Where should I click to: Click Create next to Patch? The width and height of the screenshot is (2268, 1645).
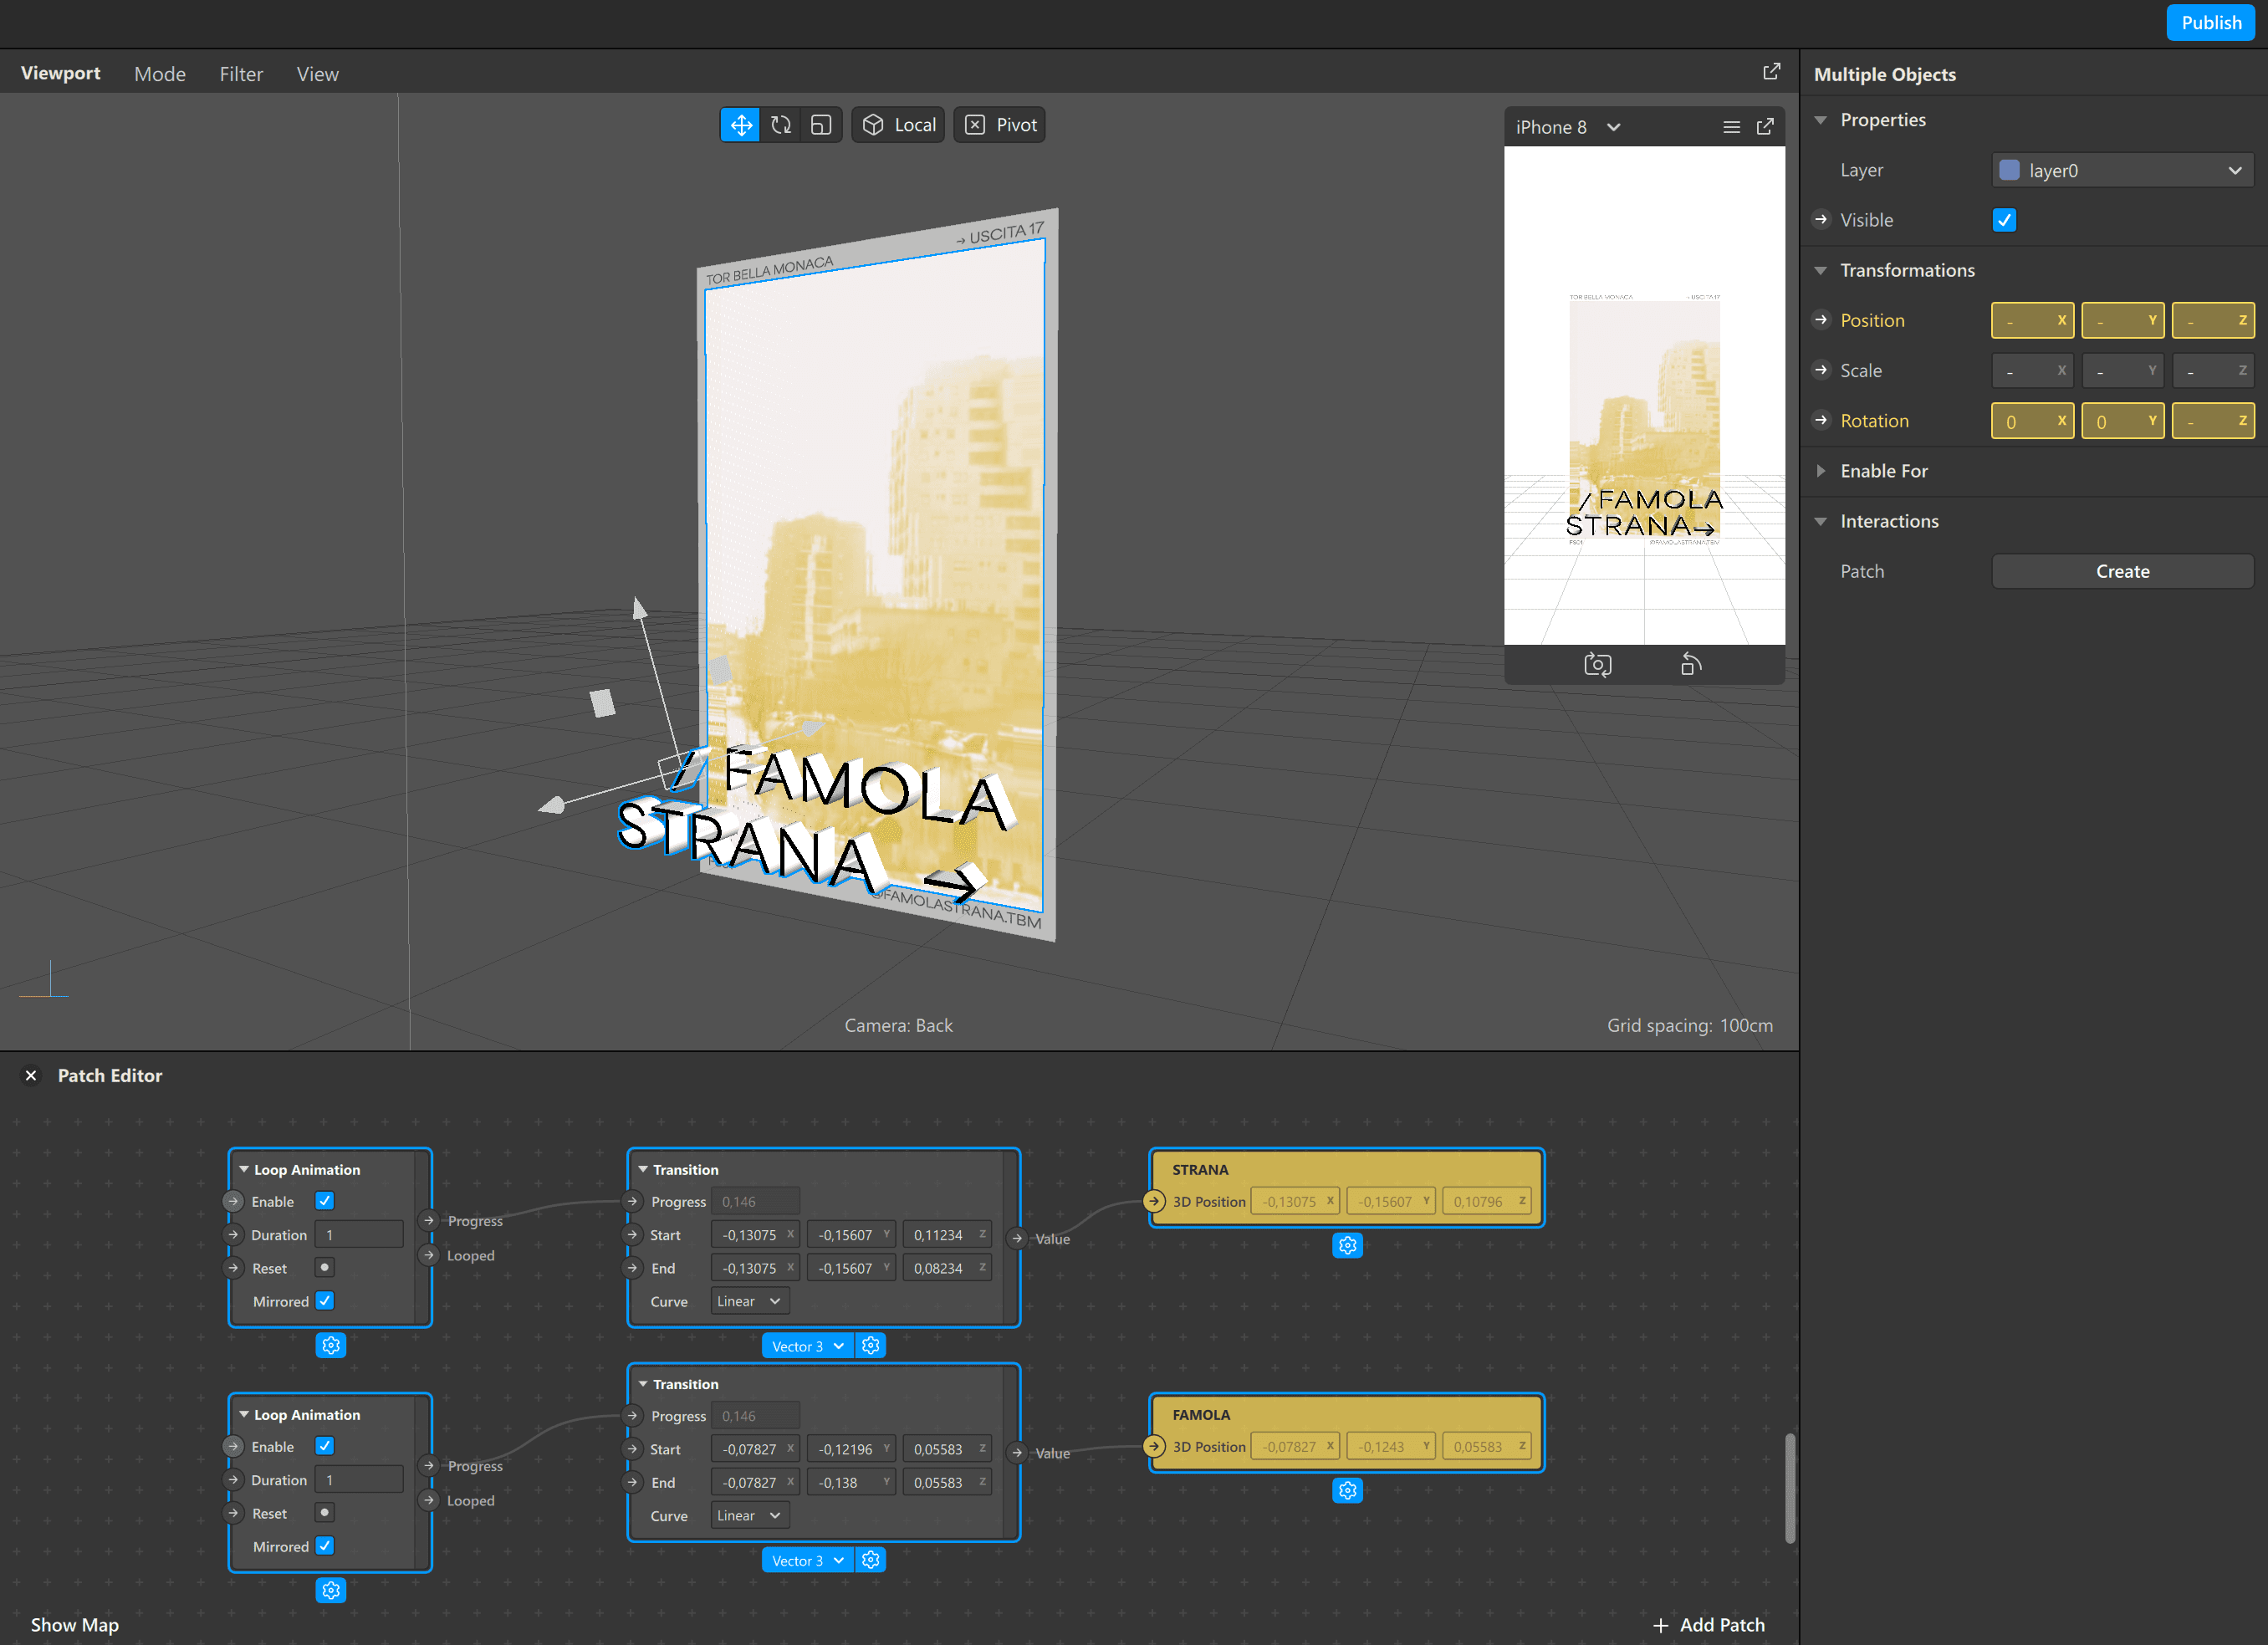click(2122, 571)
